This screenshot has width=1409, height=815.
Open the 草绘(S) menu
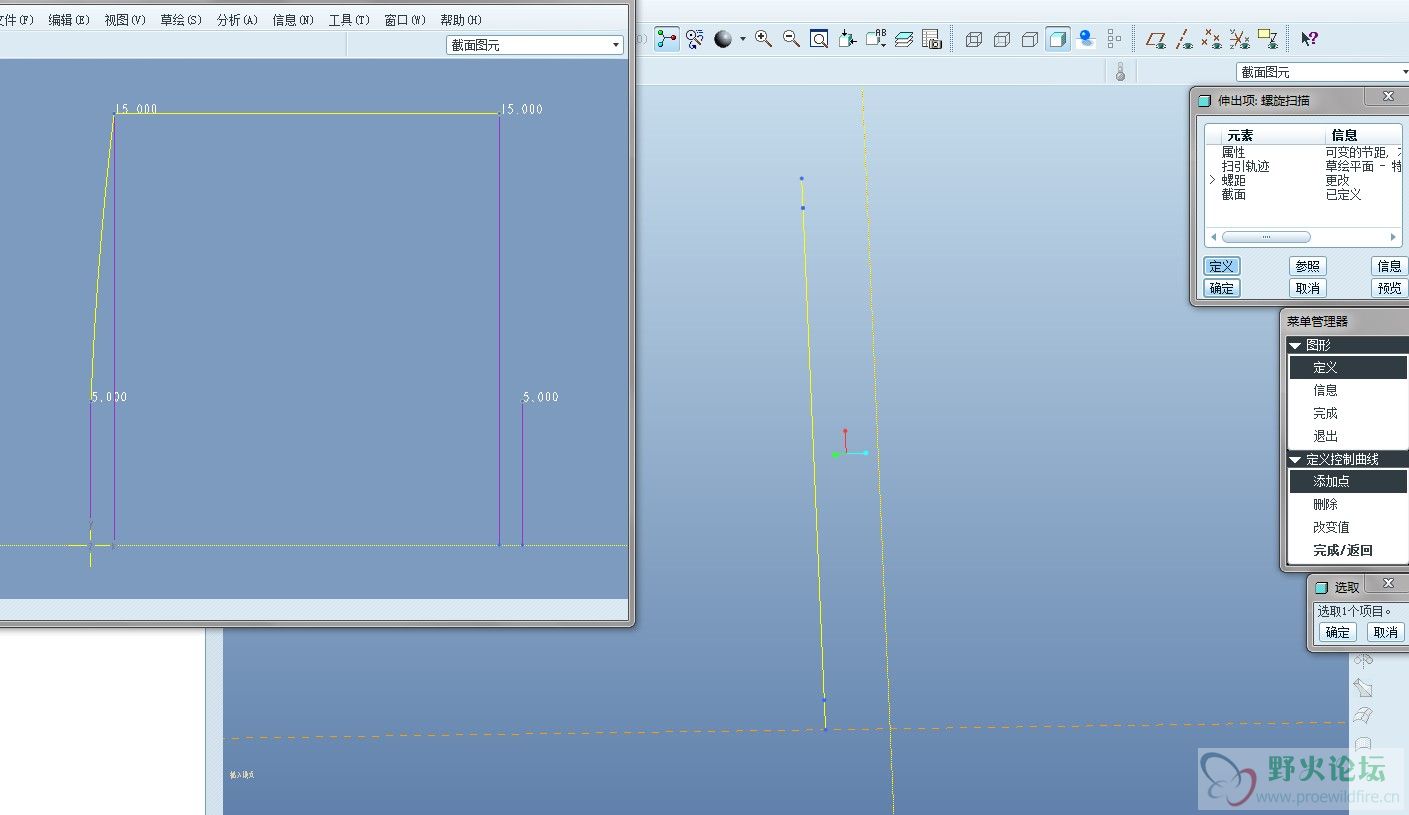coord(181,20)
